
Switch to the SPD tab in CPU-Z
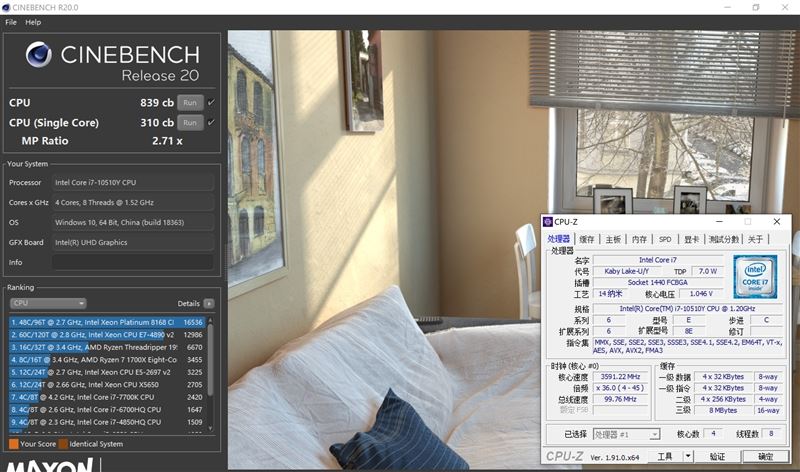click(665, 239)
